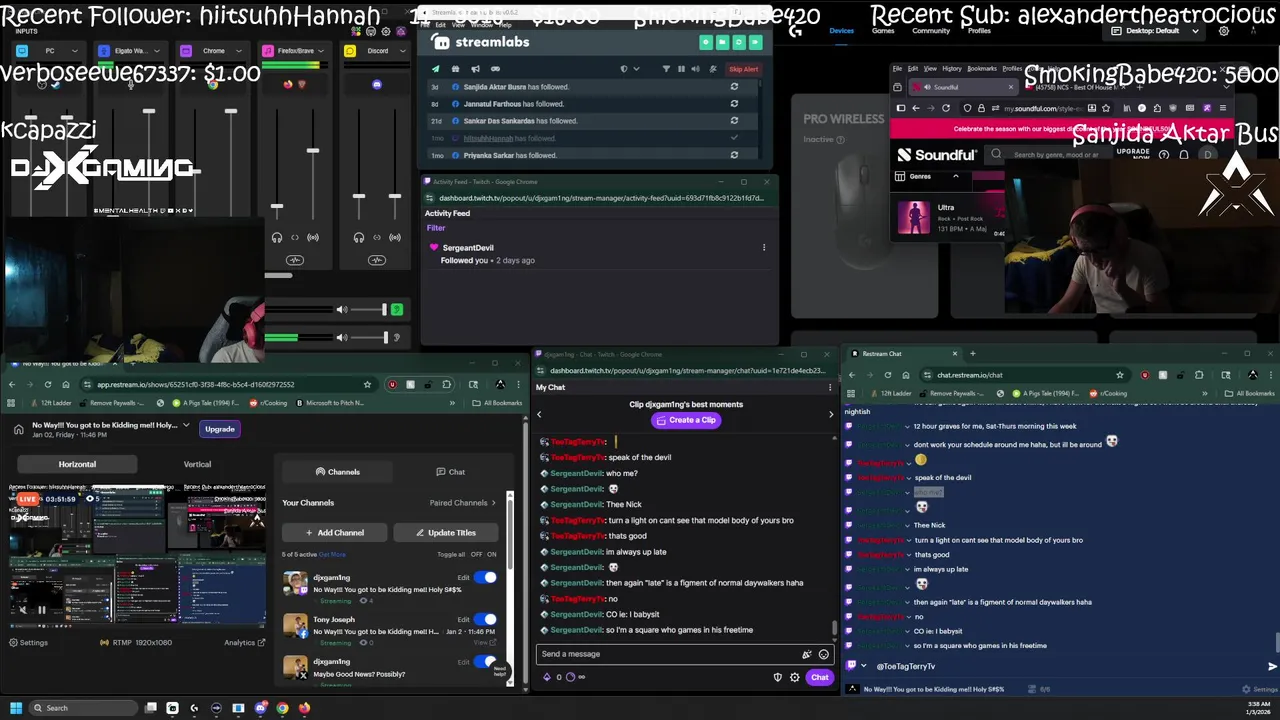
Task: Replay Priyanka Sarkar follow alert
Action: (734, 155)
